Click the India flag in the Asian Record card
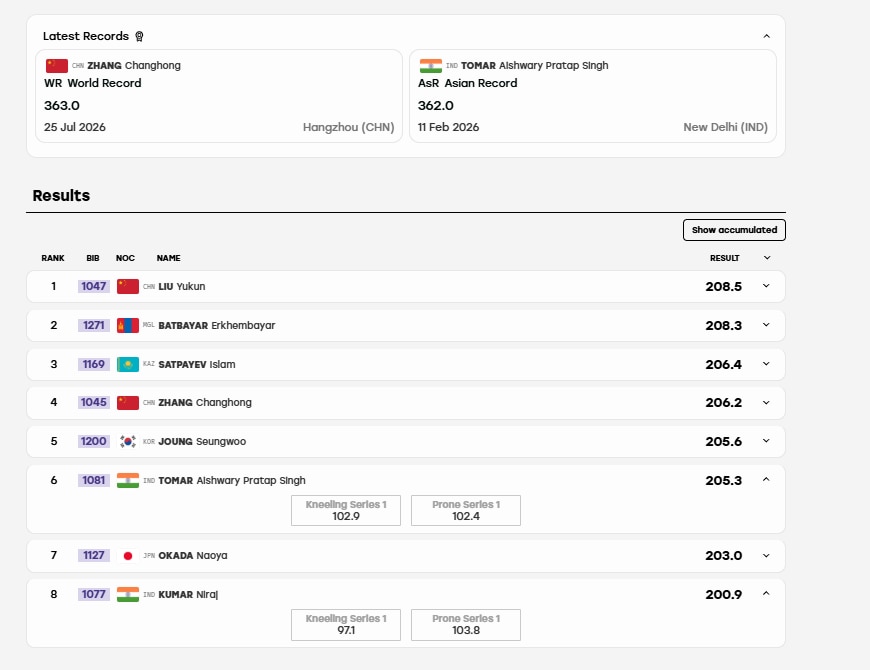Screen dimensions: 870x670 431,66
